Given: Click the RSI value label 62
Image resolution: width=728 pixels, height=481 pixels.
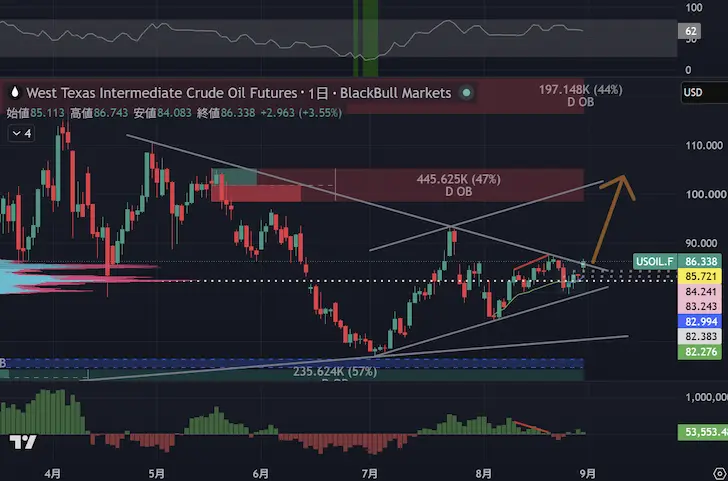Looking at the screenshot, I should click(690, 31).
